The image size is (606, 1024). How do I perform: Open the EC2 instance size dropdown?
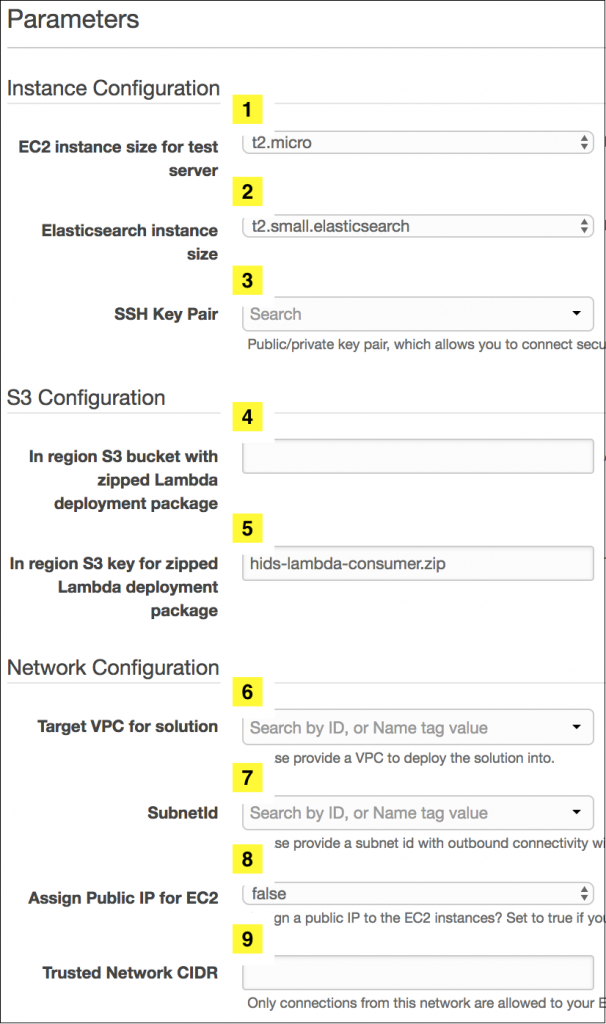coord(416,142)
